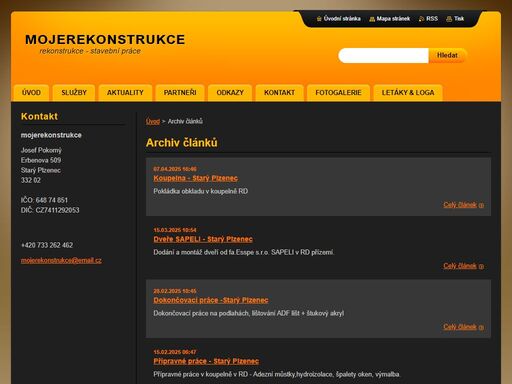Open article Dveře SAPELI - Starý Plzenec
Viewport: 512px width, 384px height.
click(x=203, y=239)
